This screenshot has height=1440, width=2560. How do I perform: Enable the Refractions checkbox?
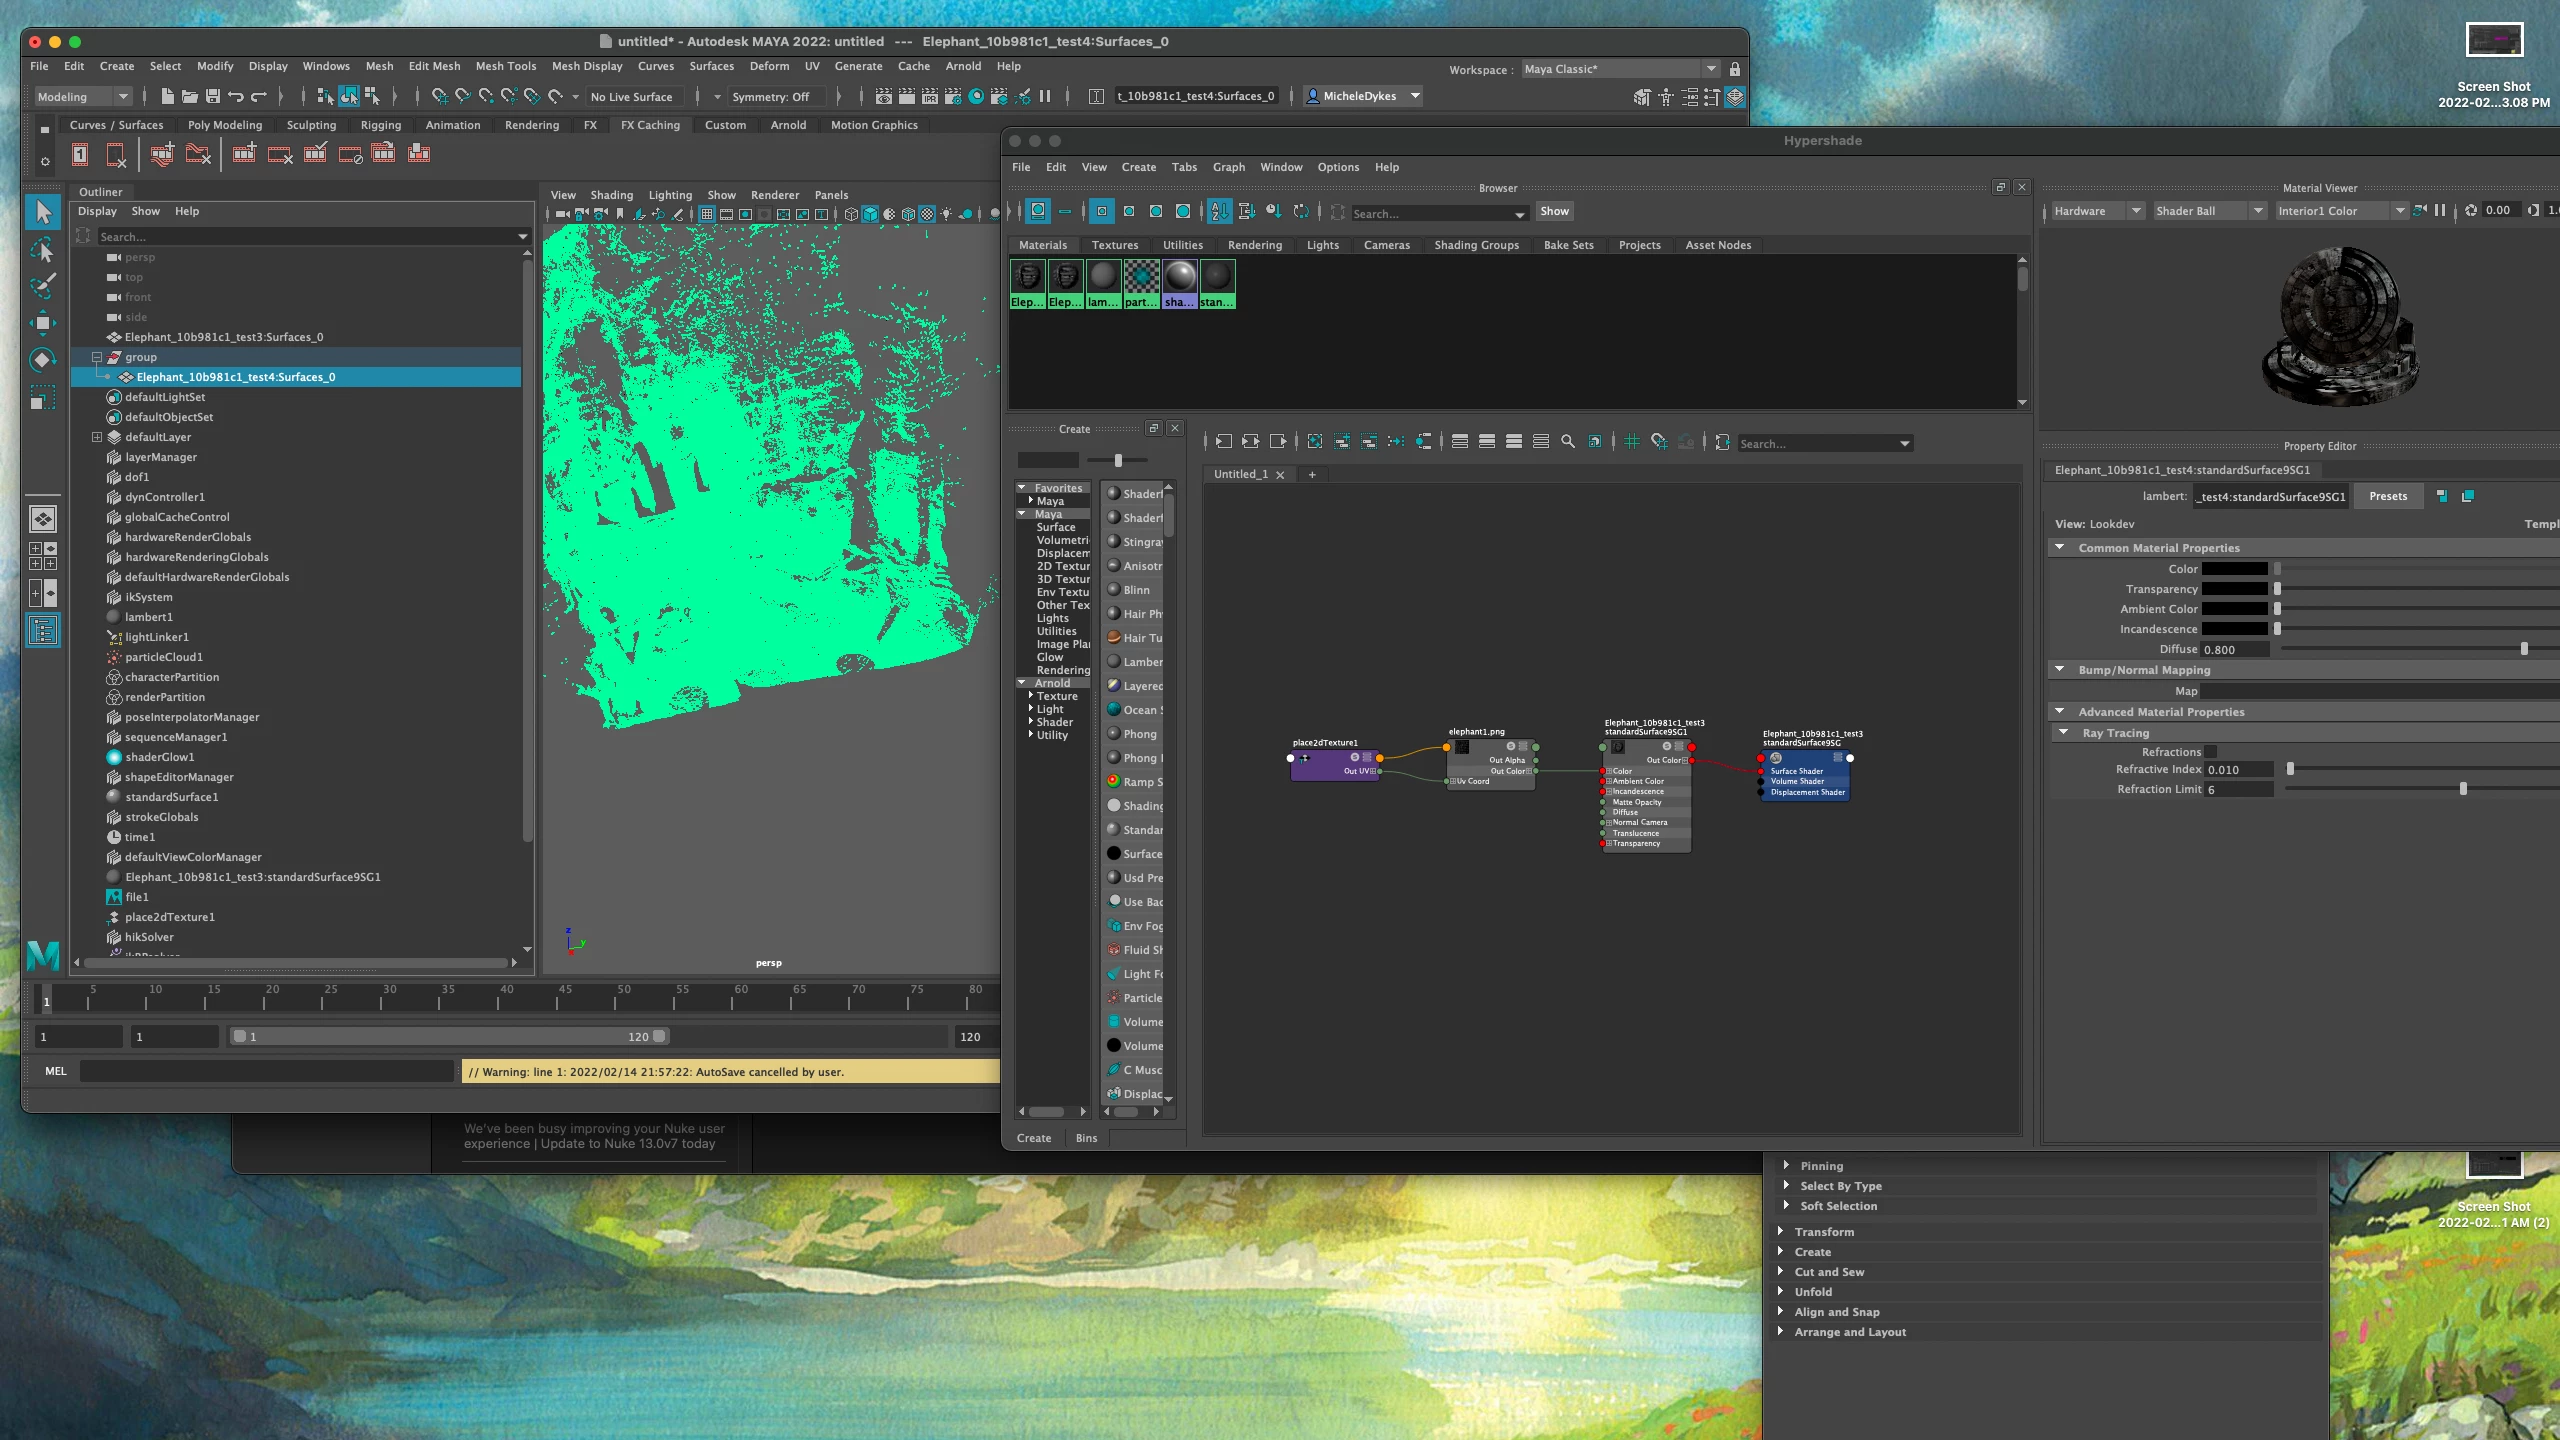point(2211,752)
